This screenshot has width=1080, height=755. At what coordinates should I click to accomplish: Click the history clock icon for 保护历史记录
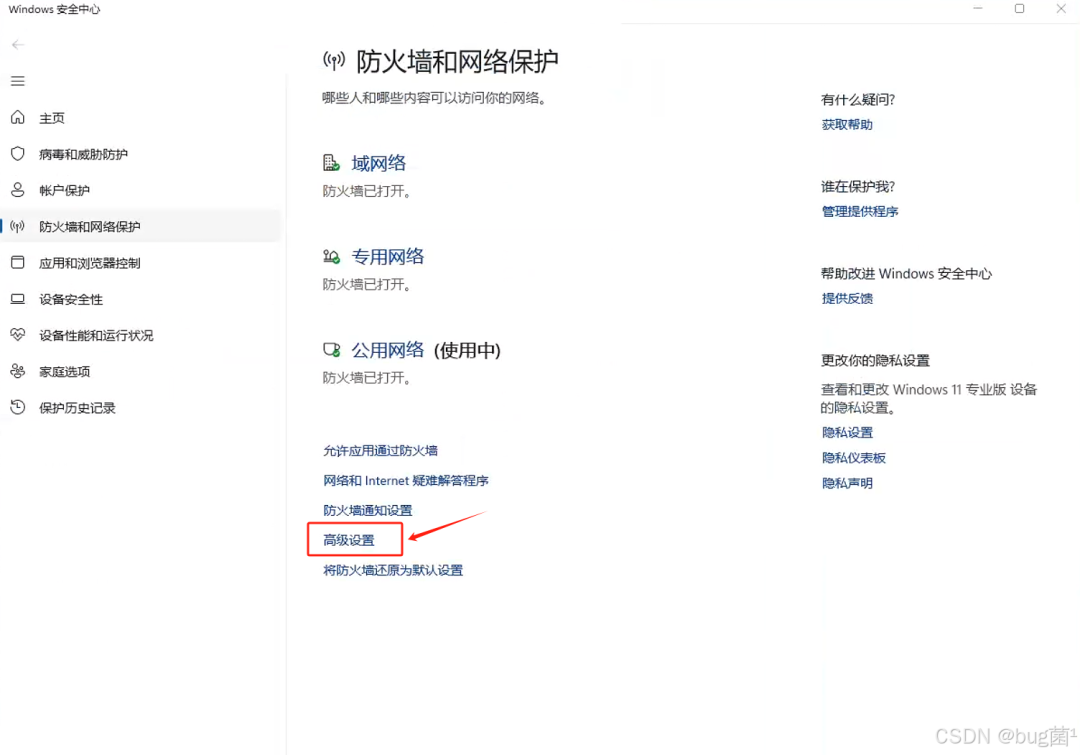[x=18, y=407]
